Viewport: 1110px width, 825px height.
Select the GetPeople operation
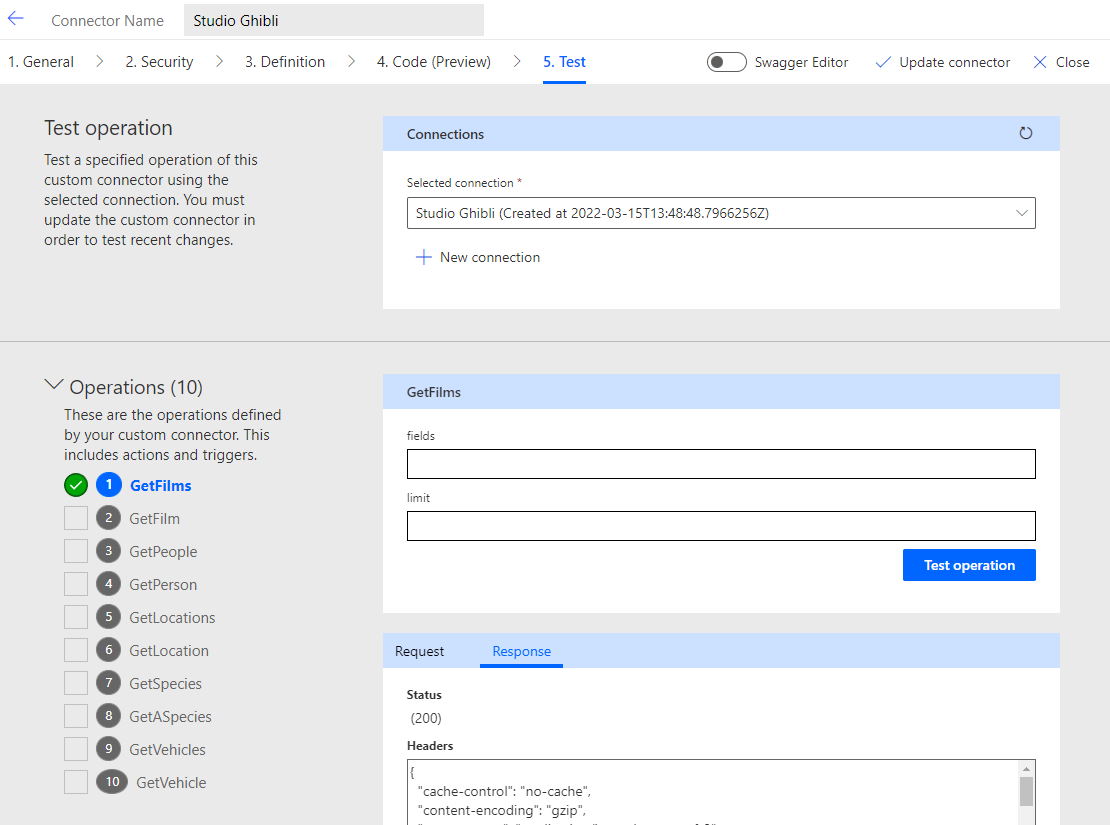tap(163, 552)
